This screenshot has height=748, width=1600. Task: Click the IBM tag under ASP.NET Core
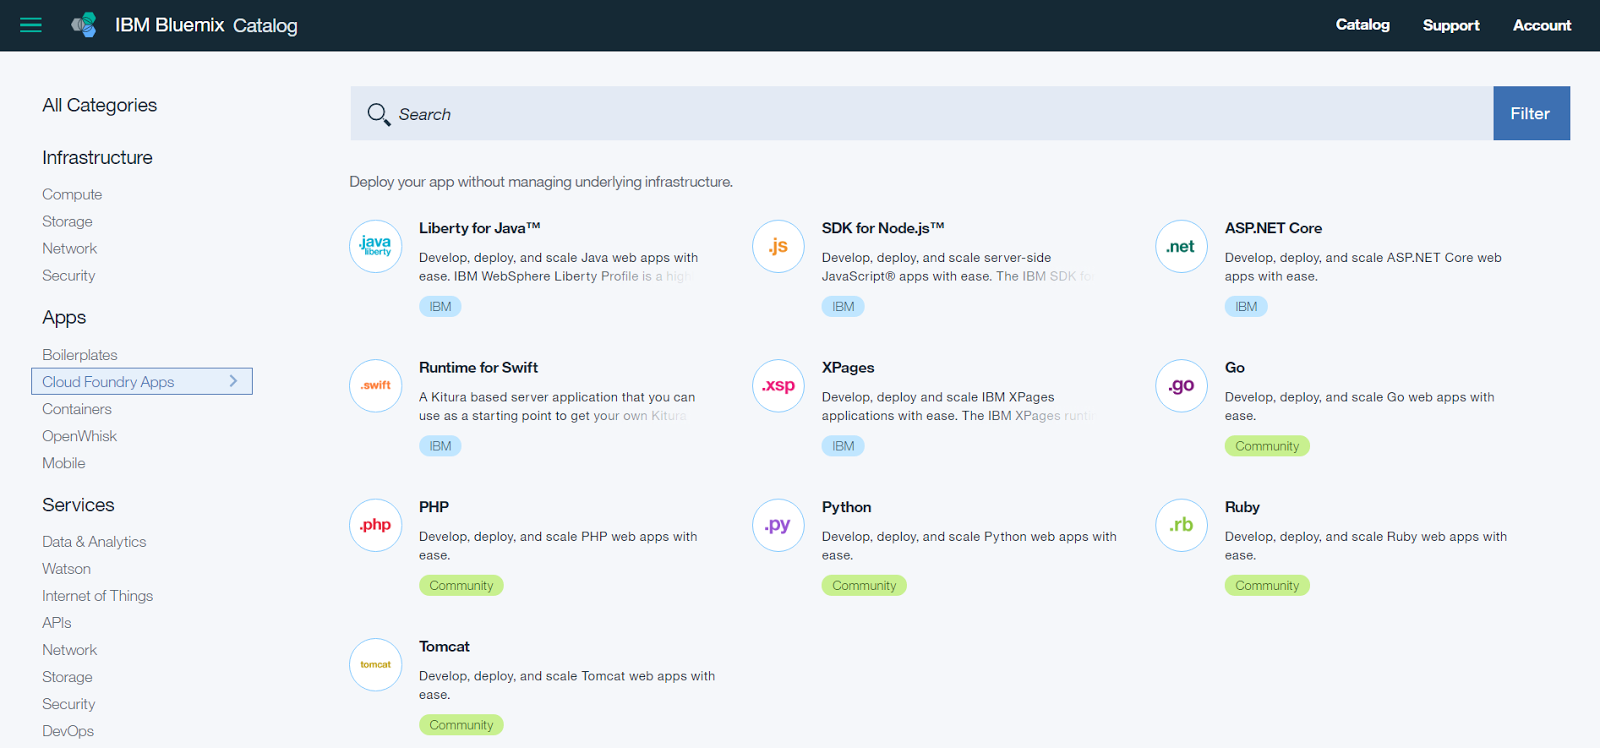(x=1246, y=306)
